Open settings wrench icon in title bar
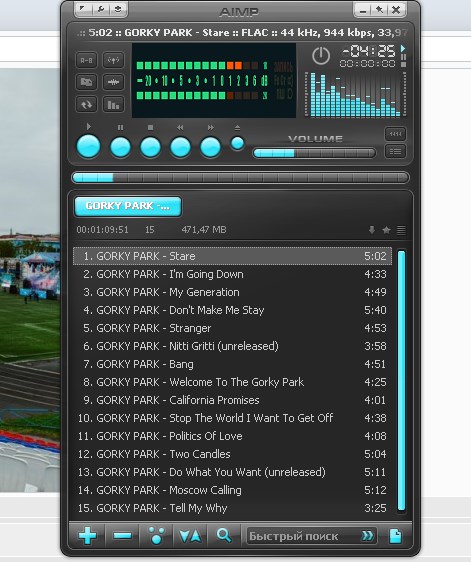Screen dimensions: 471x563 click(x=101, y=9)
